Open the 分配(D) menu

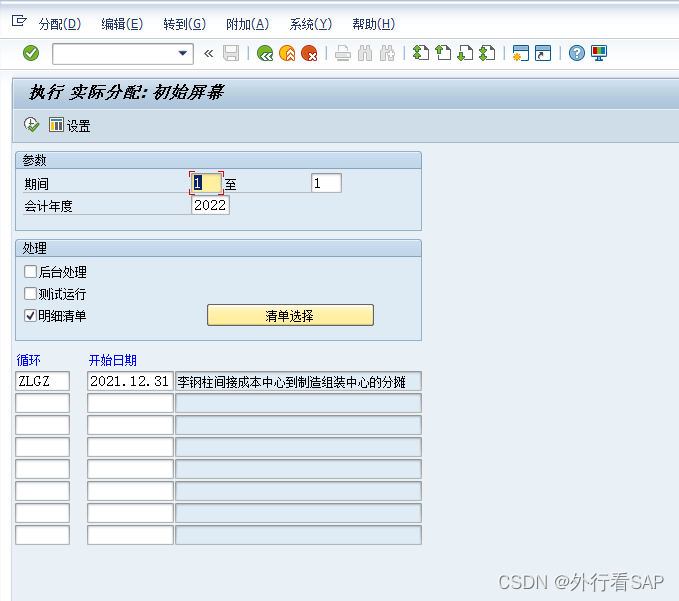click(x=60, y=24)
